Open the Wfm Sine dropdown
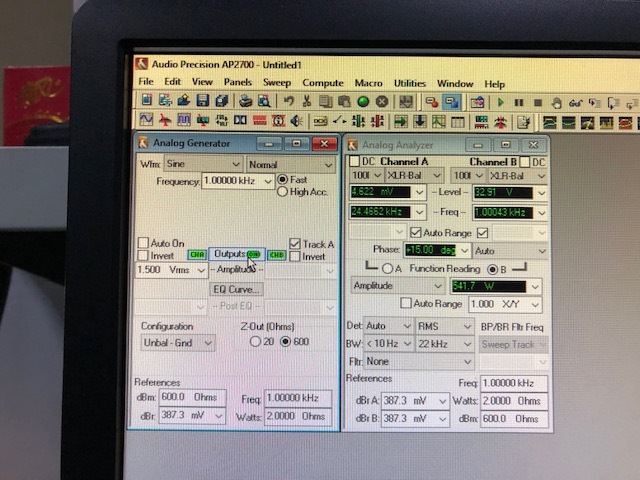640x480 pixels. pos(203,164)
